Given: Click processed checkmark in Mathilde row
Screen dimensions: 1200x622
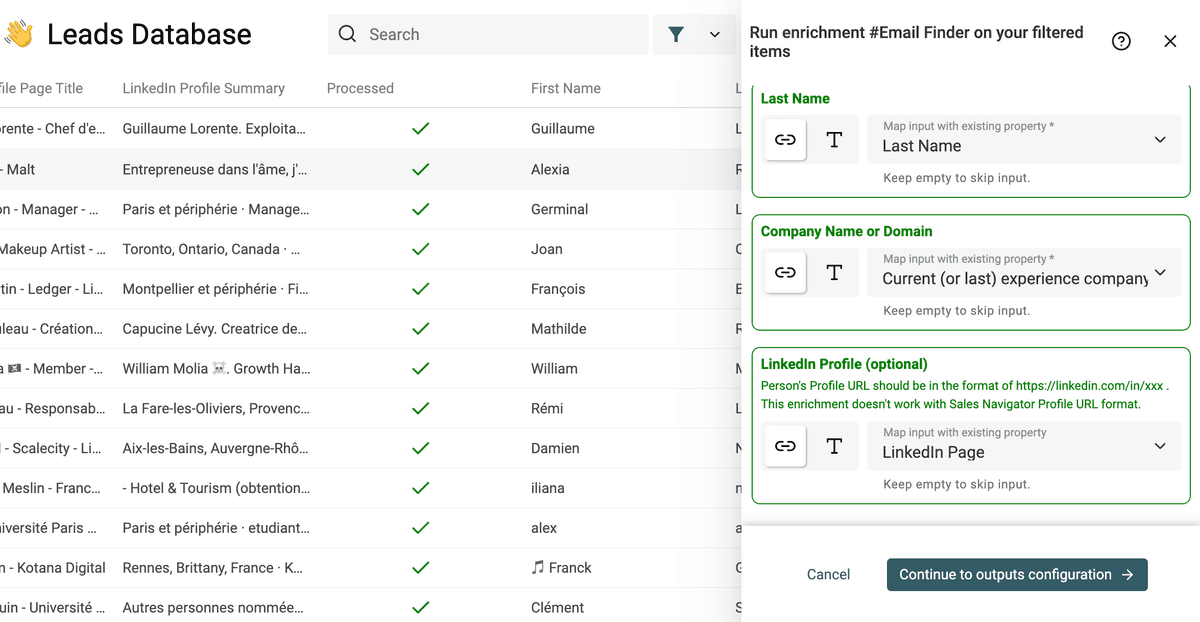Looking at the screenshot, I should 421,329.
